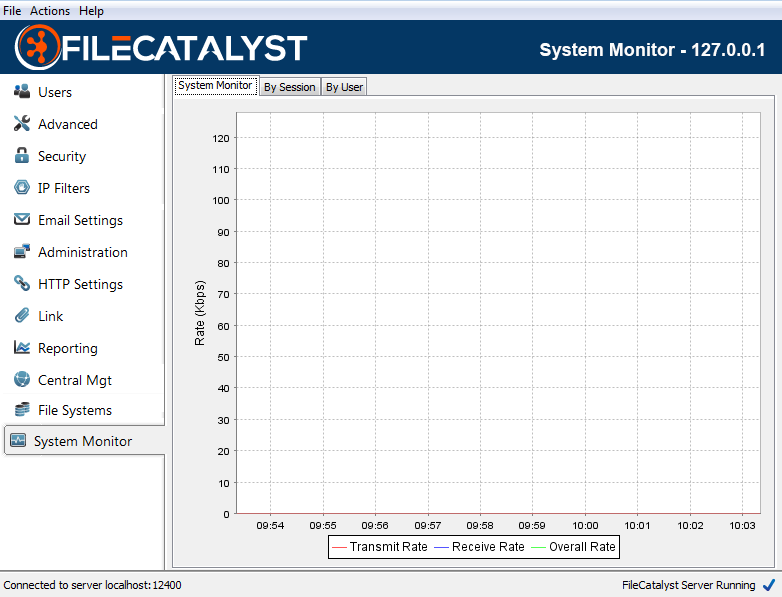The image size is (782, 597).
Task: Click the Overall Rate legend text
Action: 582,547
